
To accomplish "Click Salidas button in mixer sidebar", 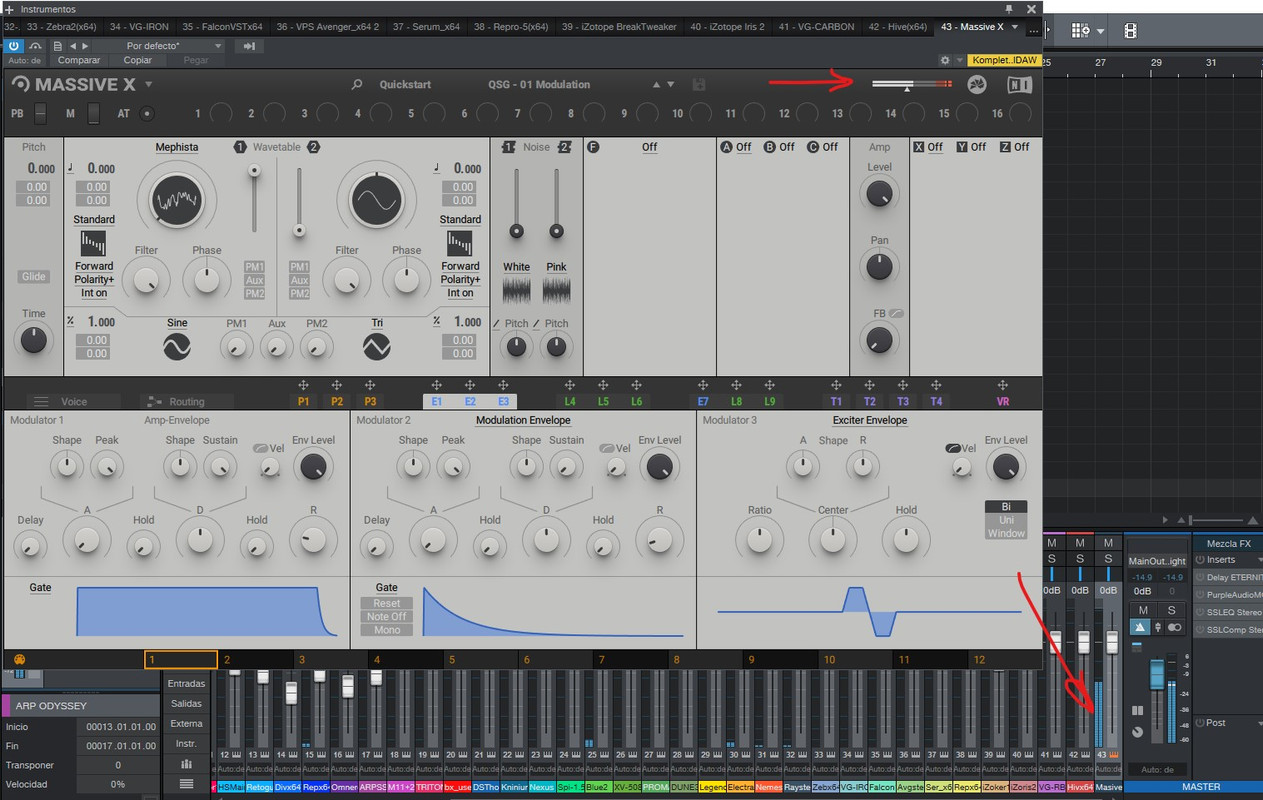I will (x=186, y=704).
